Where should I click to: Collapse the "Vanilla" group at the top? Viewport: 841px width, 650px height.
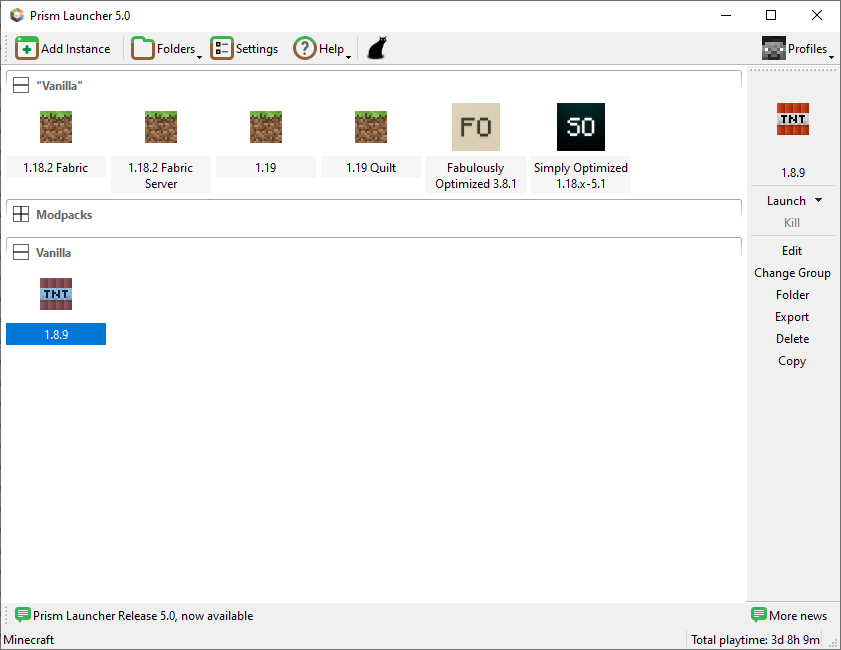pyautogui.click(x=20, y=85)
